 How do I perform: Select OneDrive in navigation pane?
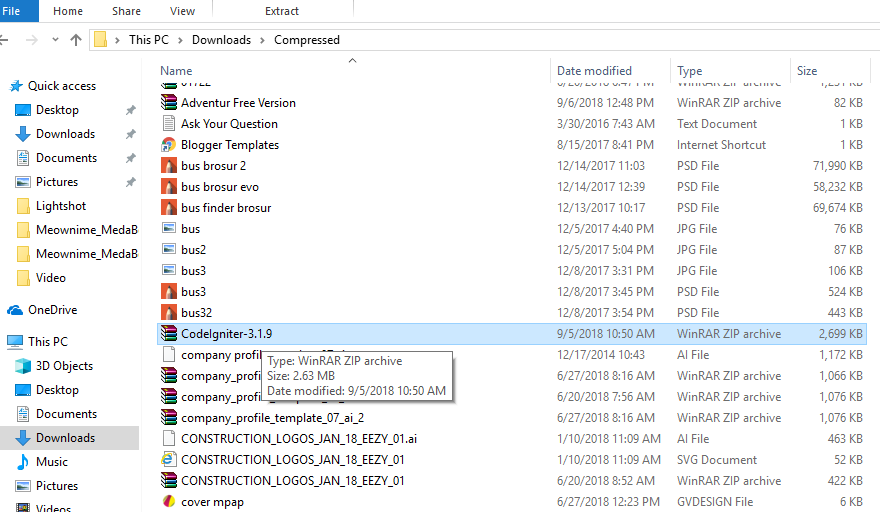tap(53, 310)
